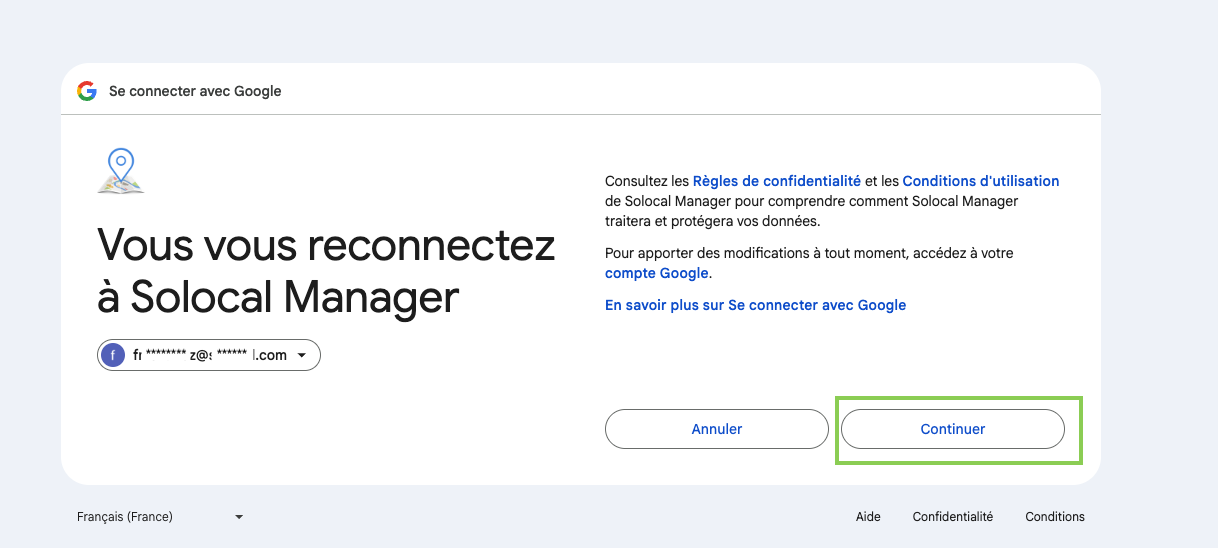The width and height of the screenshot is (1218, 548).
Task: Click the Solocal Manager map pin icon
Action: pos(121,171)
